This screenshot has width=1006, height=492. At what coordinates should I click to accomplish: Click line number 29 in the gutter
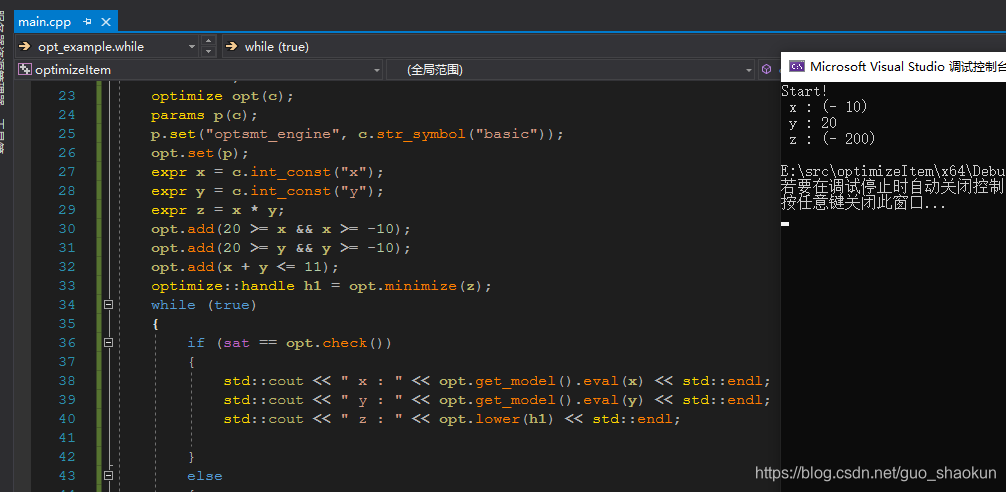click(67, 210)
